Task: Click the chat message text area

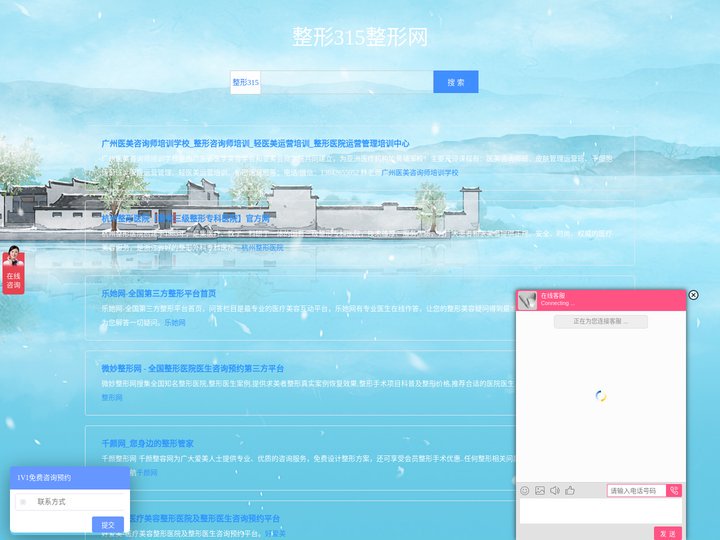Action: (601, 511)
